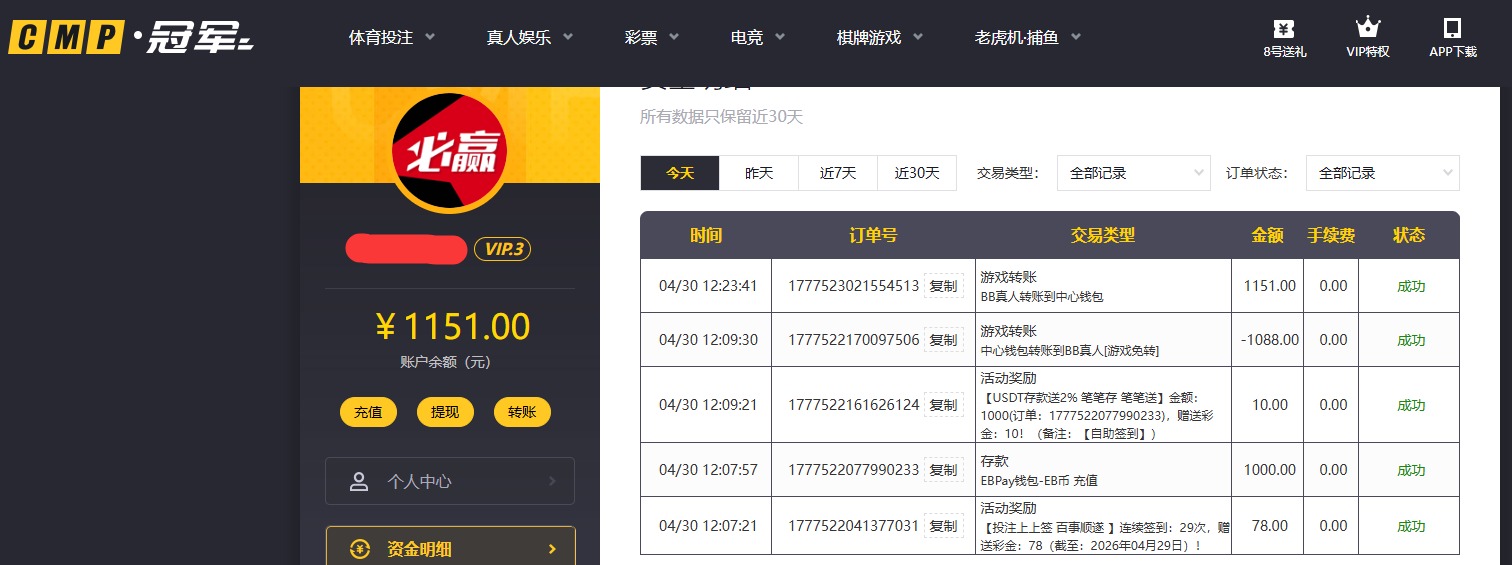Select the 今天 date tab

click(680, 173)
